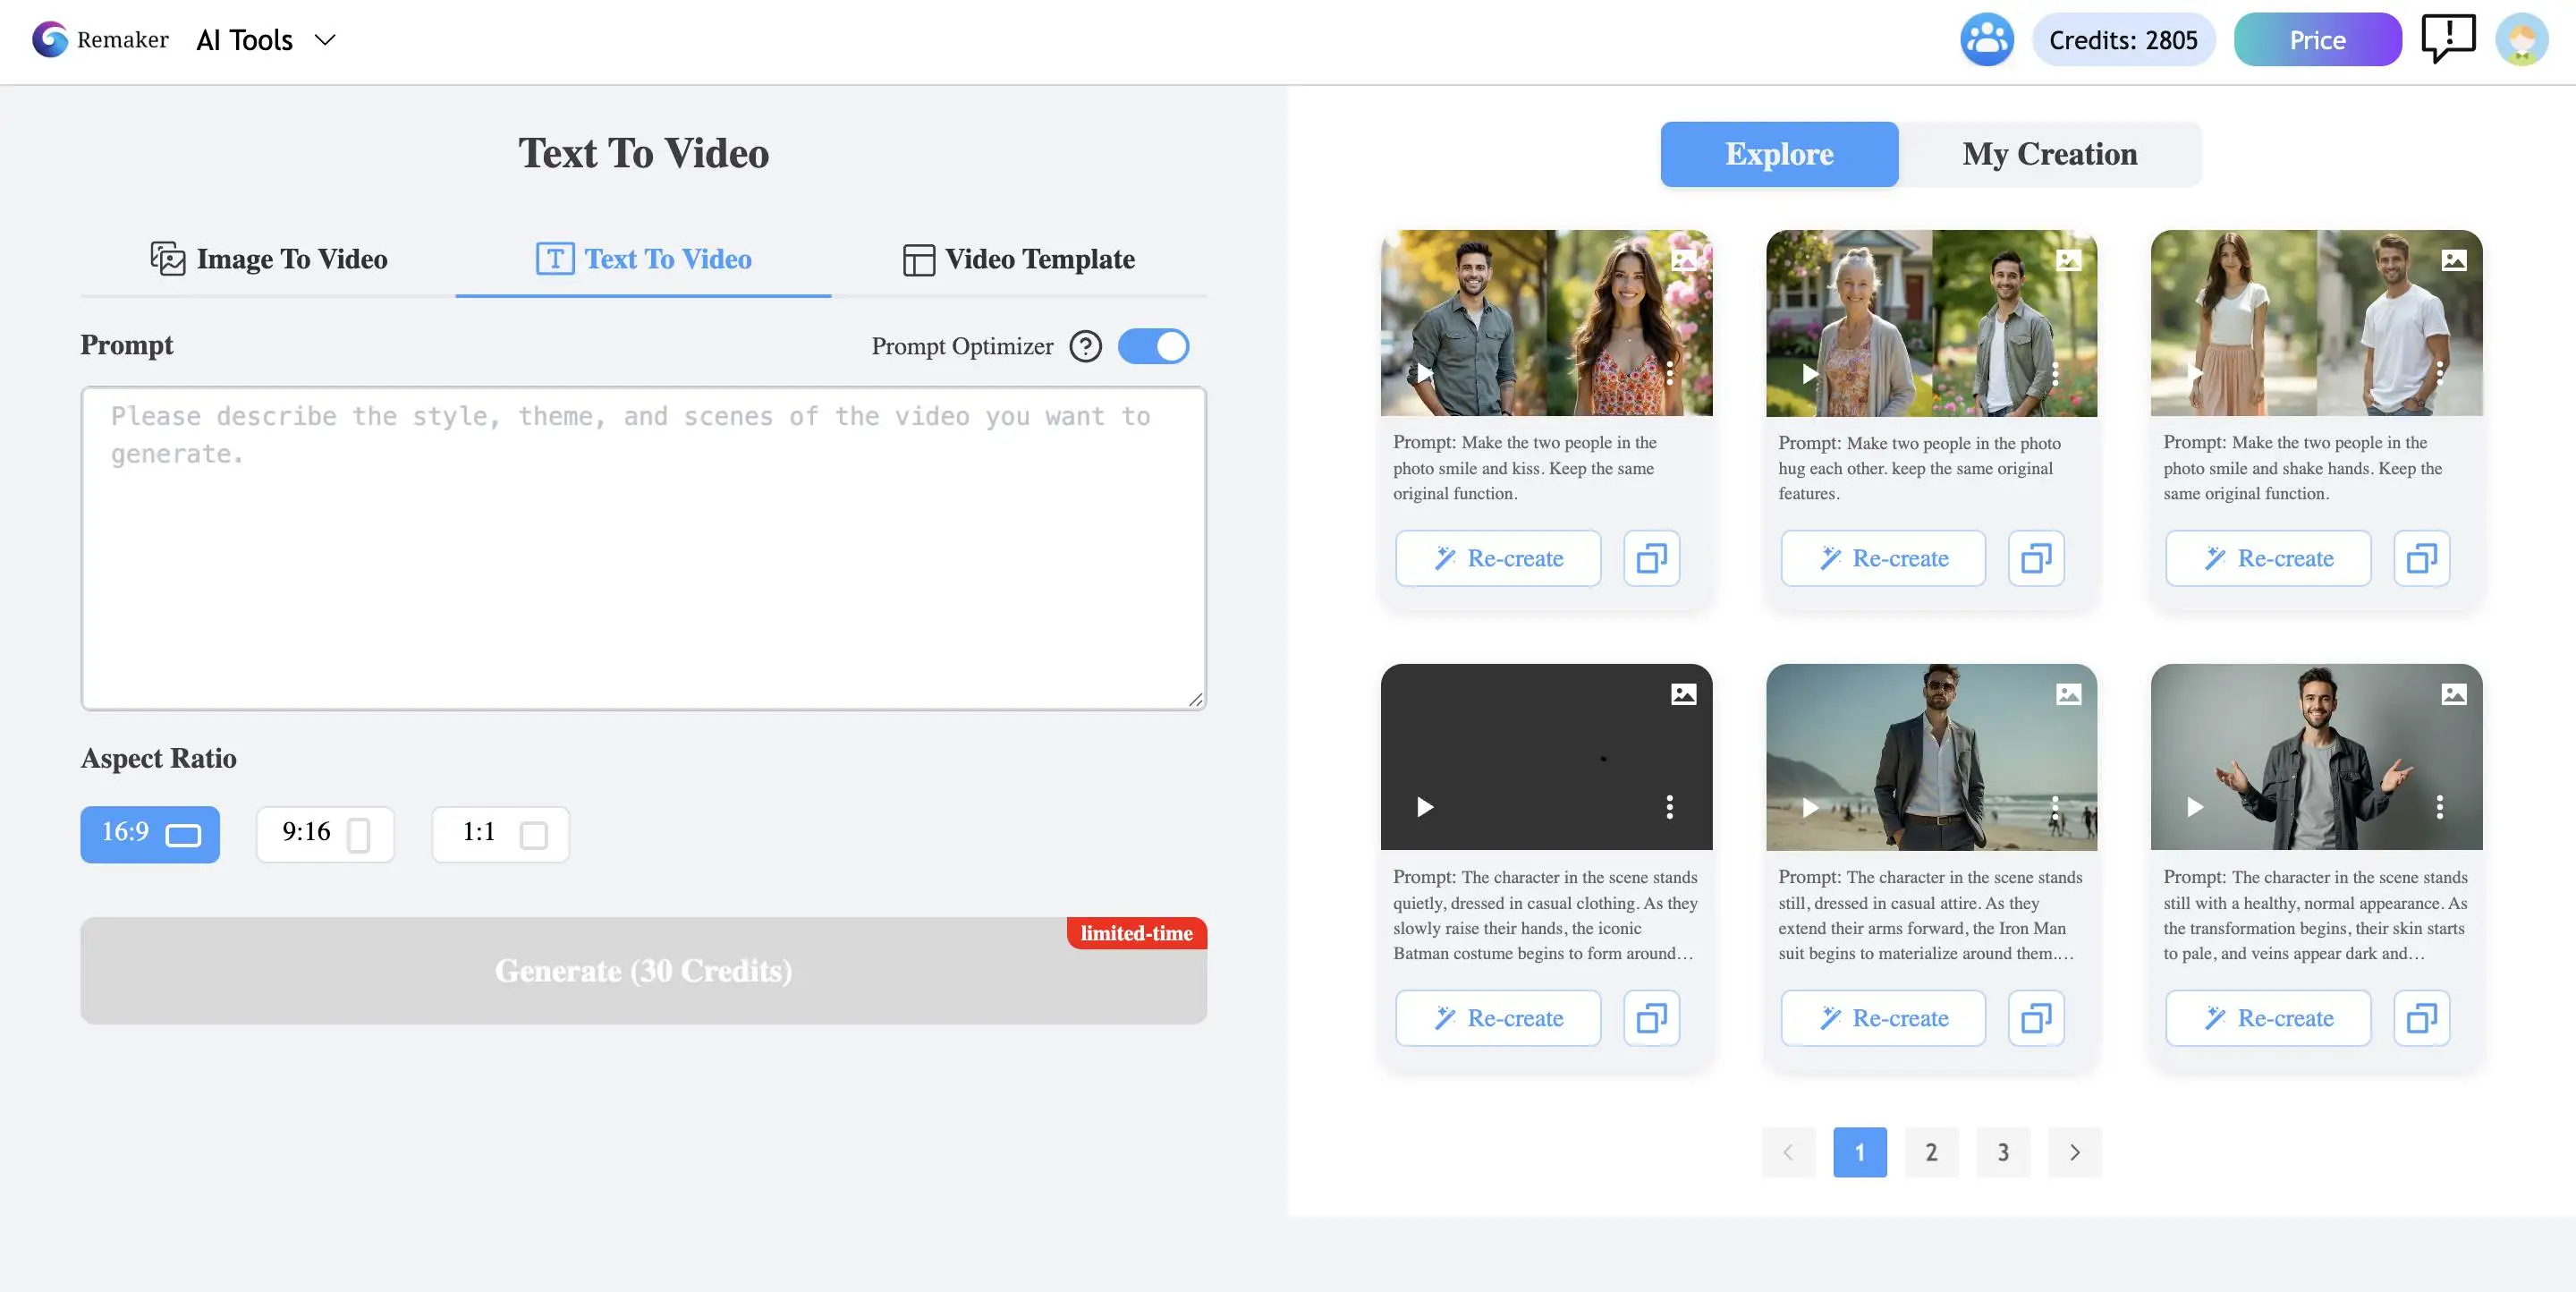Click image icon on Batman costume thumbnail
The width and height of the screenshot is (2576, 1292).
click(1683, 694)
